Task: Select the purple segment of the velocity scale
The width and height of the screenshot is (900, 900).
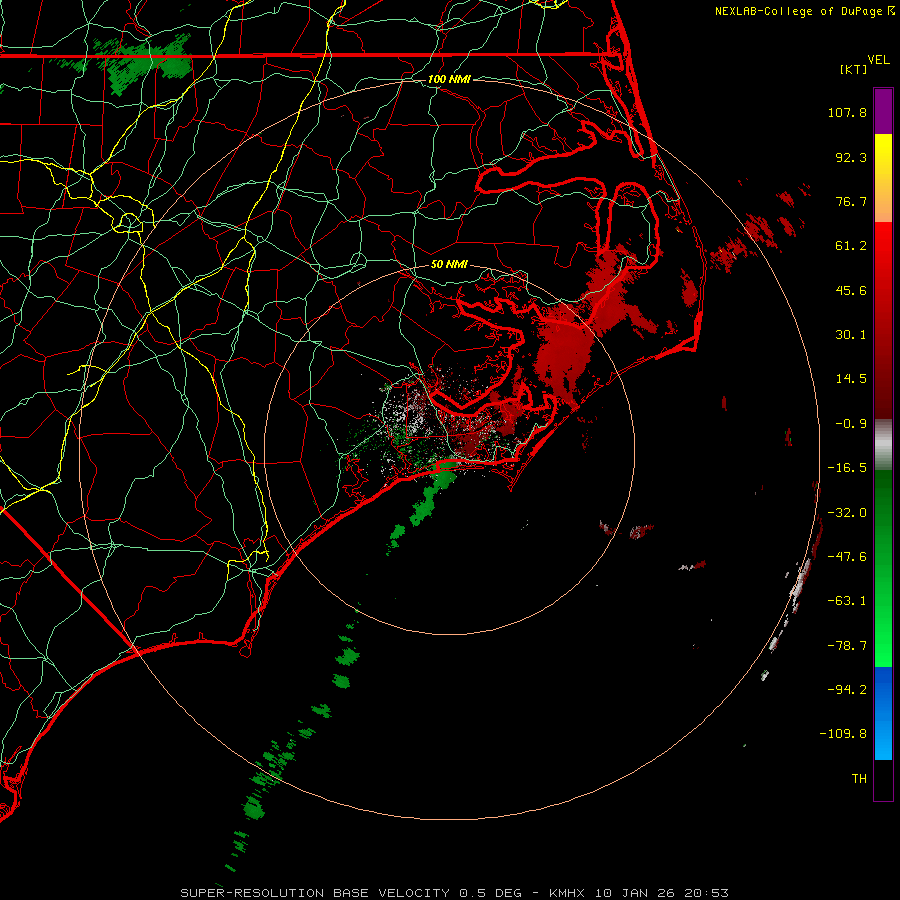Action: coord(883,111)
